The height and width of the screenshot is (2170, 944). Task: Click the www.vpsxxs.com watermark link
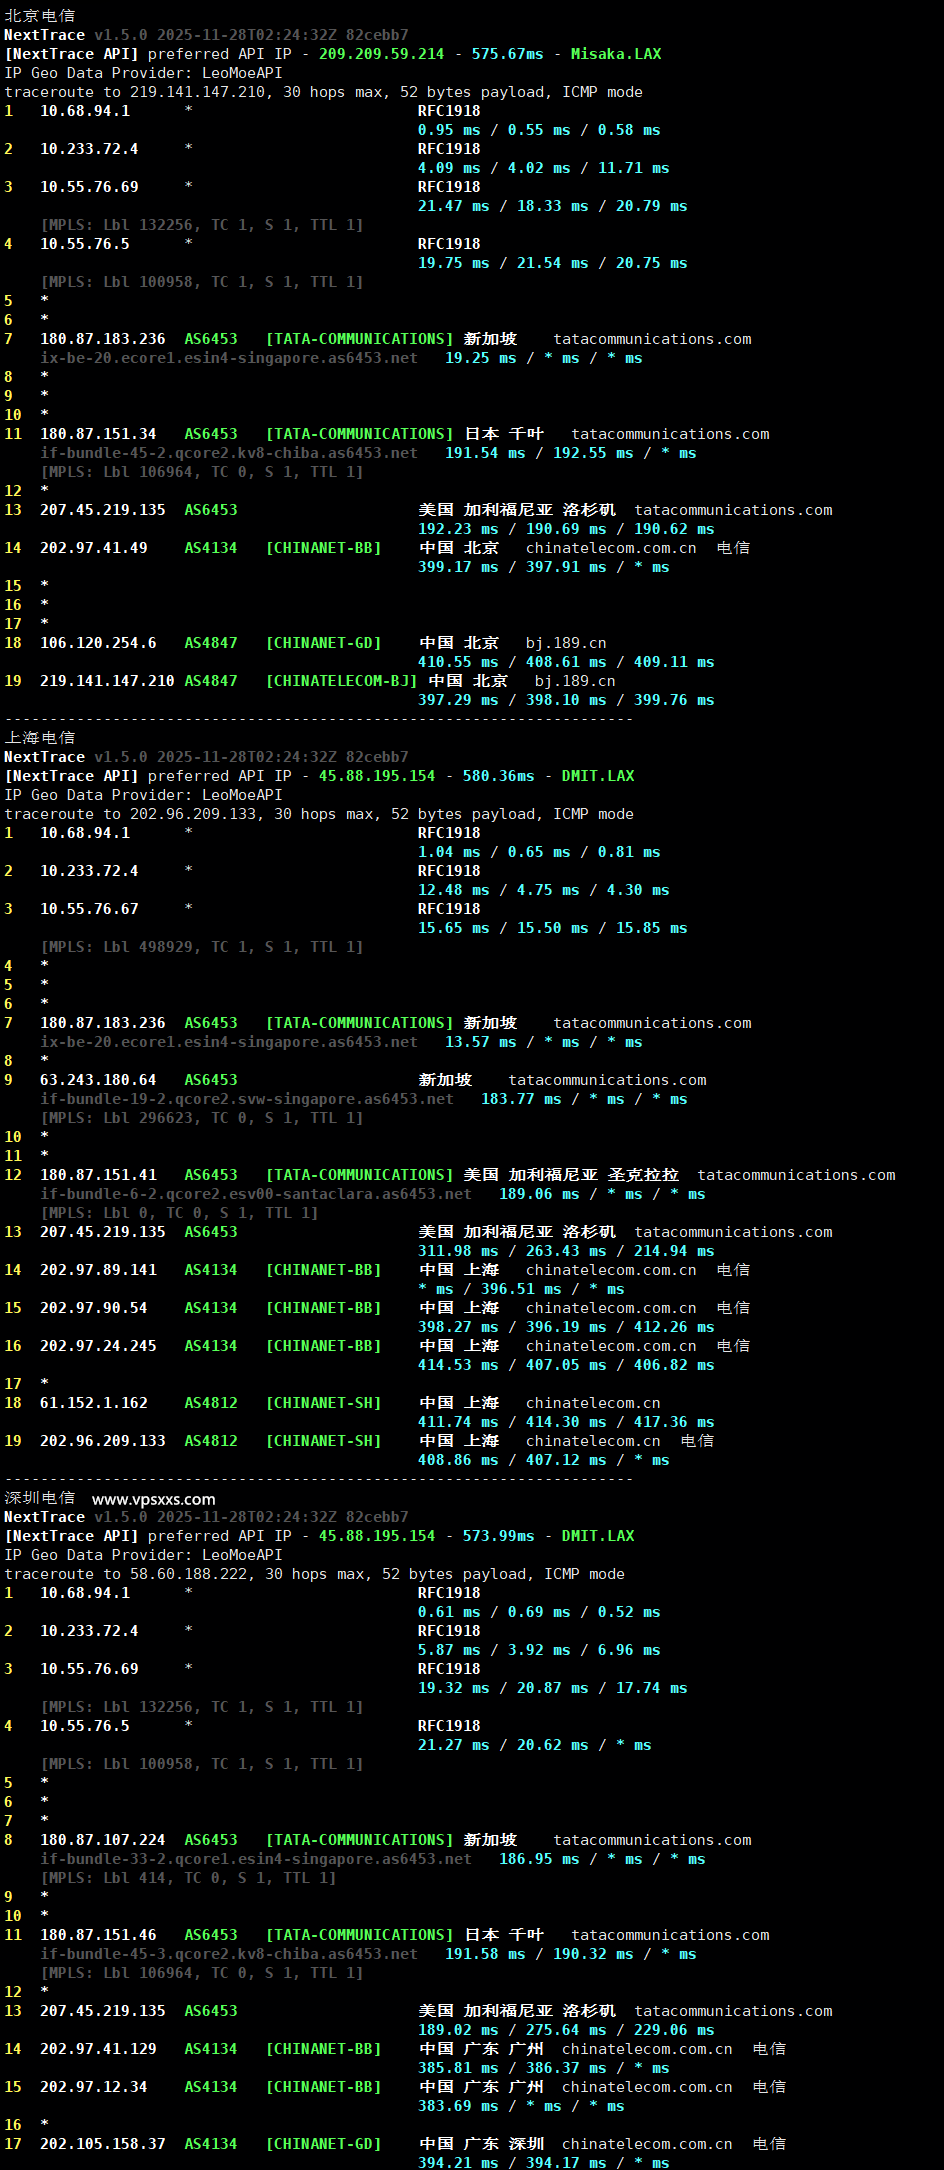(153, 1499)
